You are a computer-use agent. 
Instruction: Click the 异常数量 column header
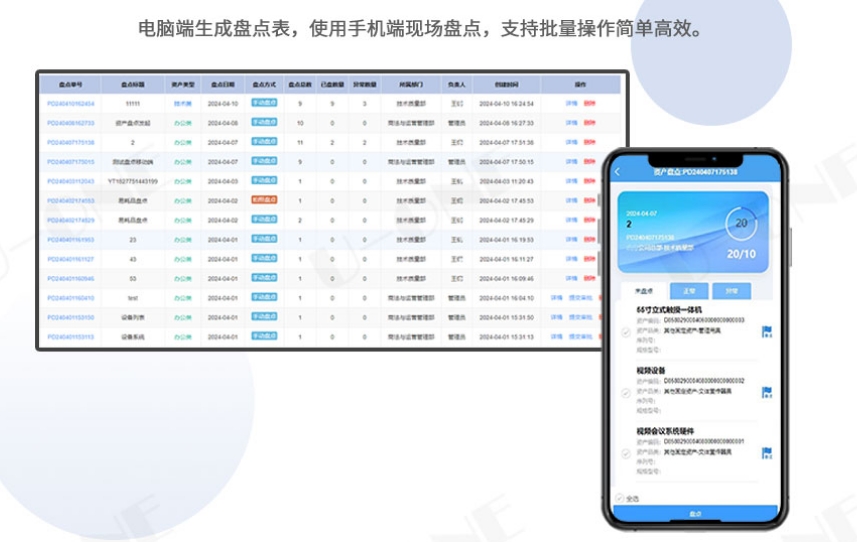coord(364,85)
